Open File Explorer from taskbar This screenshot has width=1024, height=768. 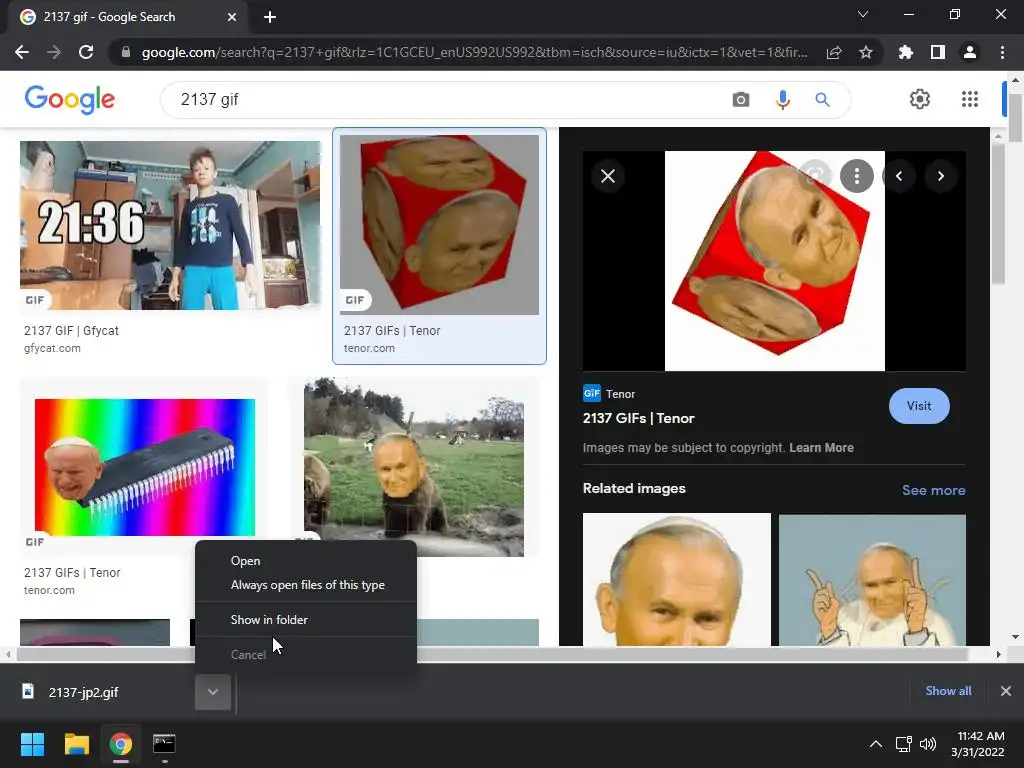pyautogui.click(x=76, y=744)
